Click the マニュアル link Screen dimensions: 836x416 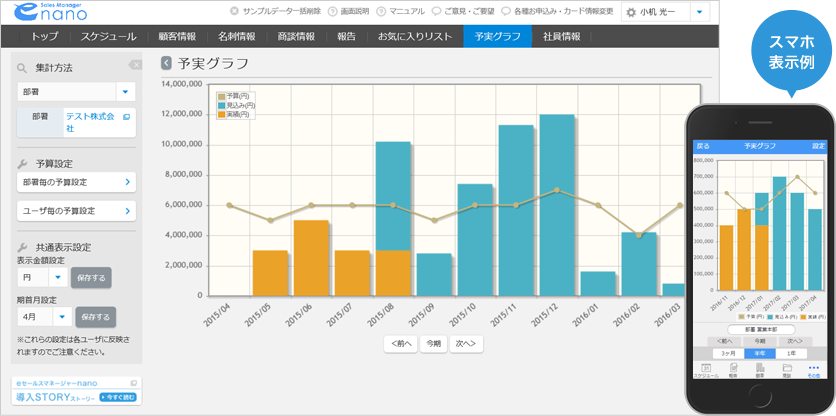click(407, 11)
